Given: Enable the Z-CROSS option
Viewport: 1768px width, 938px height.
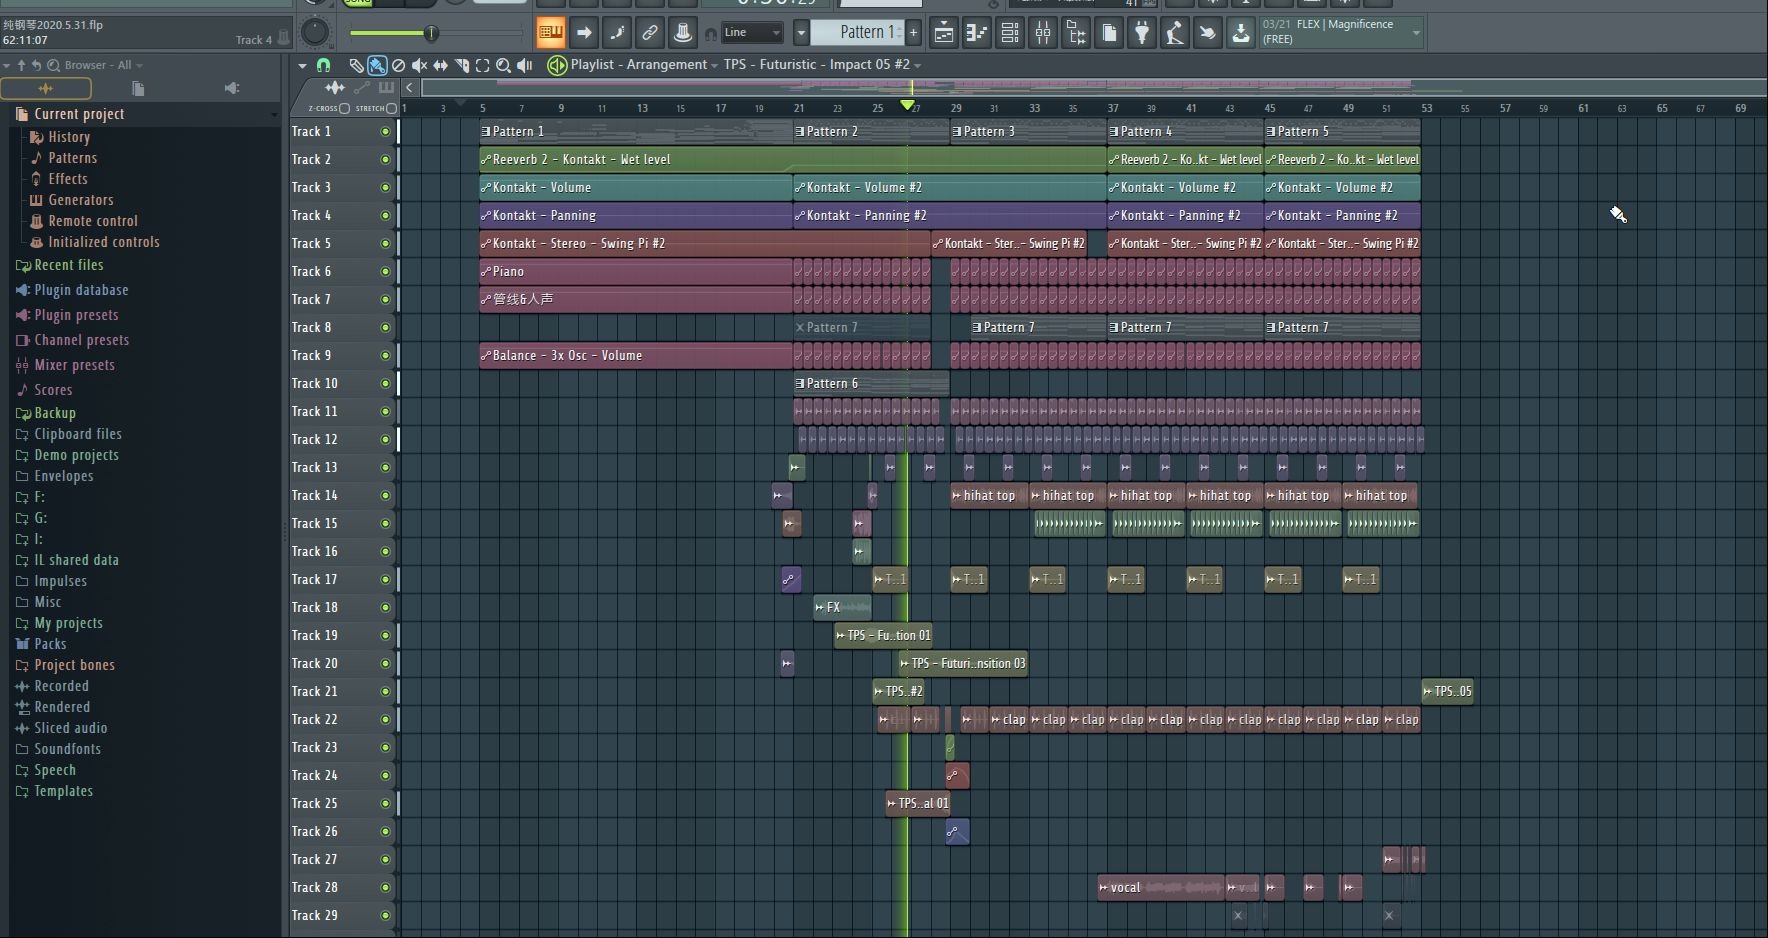Looking at the screenshot, I should 344,108.
